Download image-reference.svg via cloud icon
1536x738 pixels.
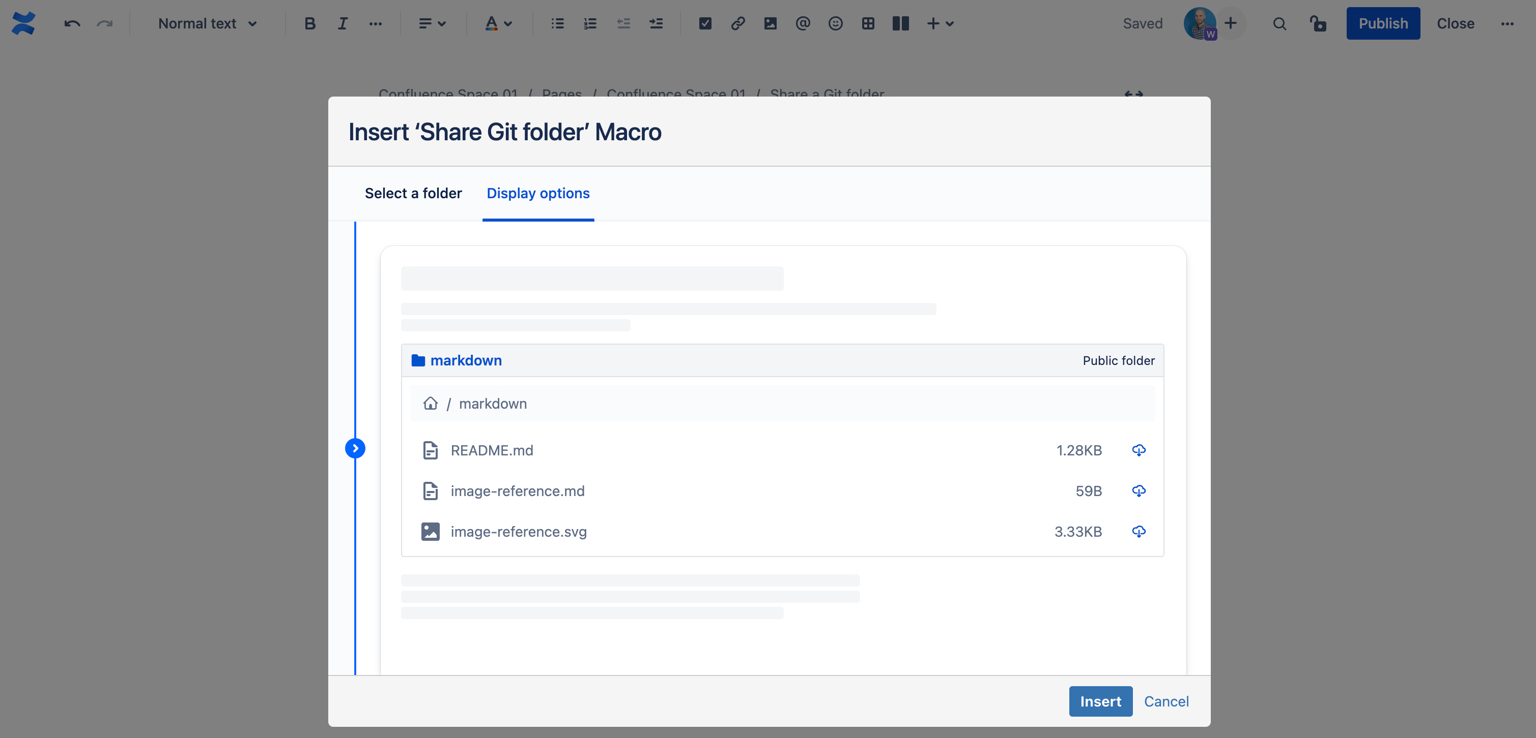coord(1138,532)
